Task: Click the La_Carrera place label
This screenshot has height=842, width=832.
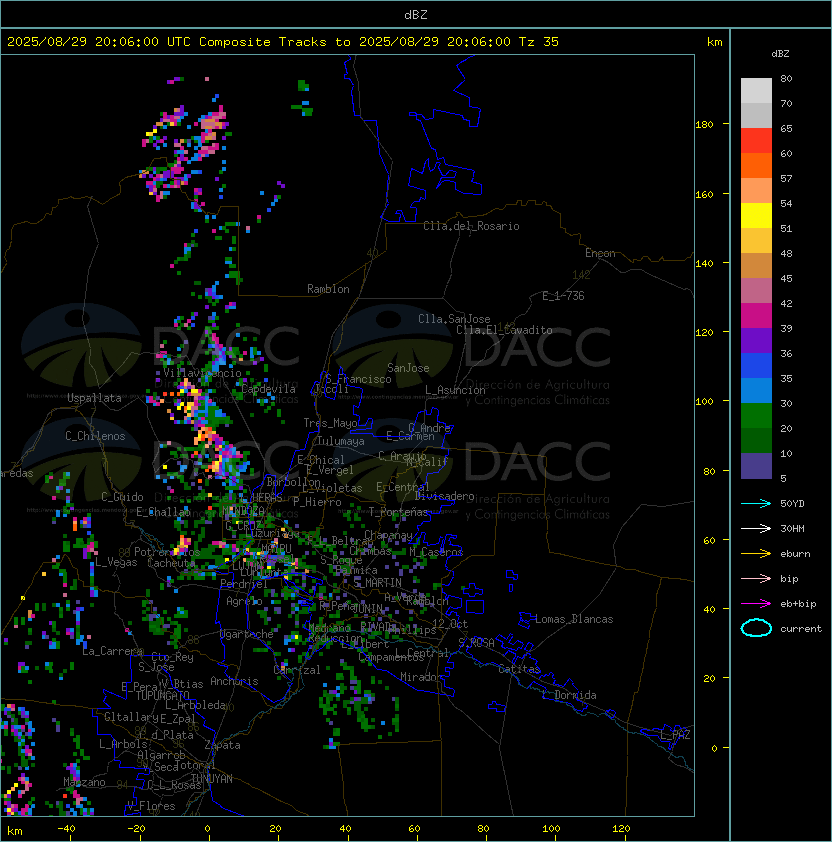Action: click(x=112, y=651)
